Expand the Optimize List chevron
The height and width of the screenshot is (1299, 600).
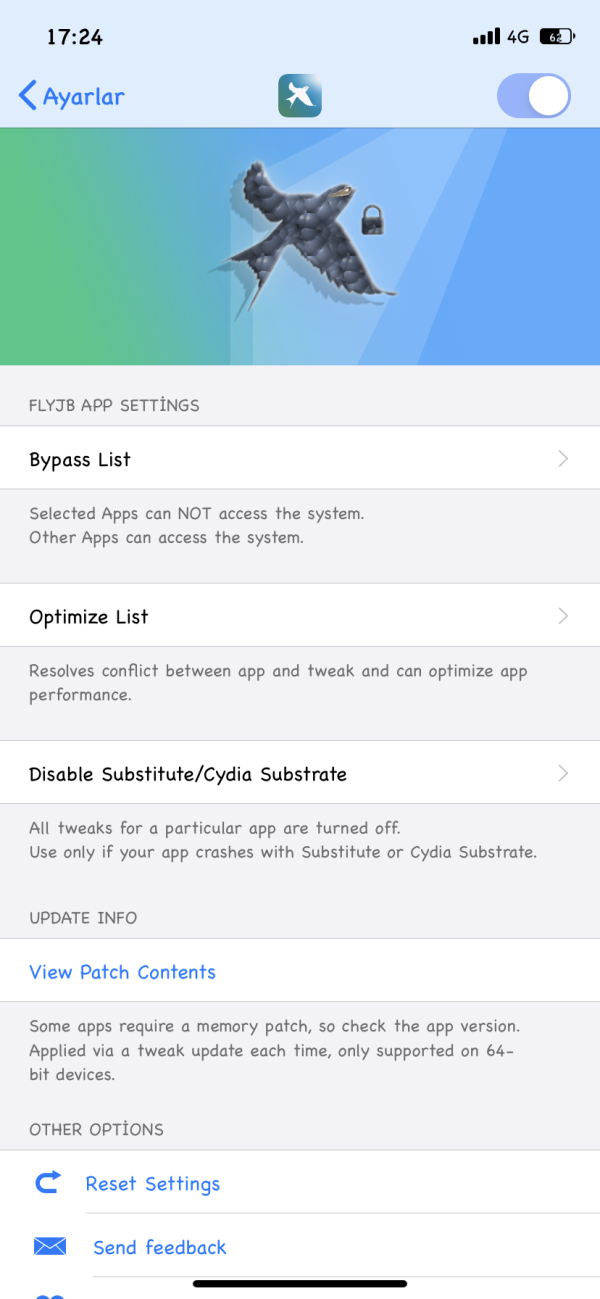click(563, 616)
